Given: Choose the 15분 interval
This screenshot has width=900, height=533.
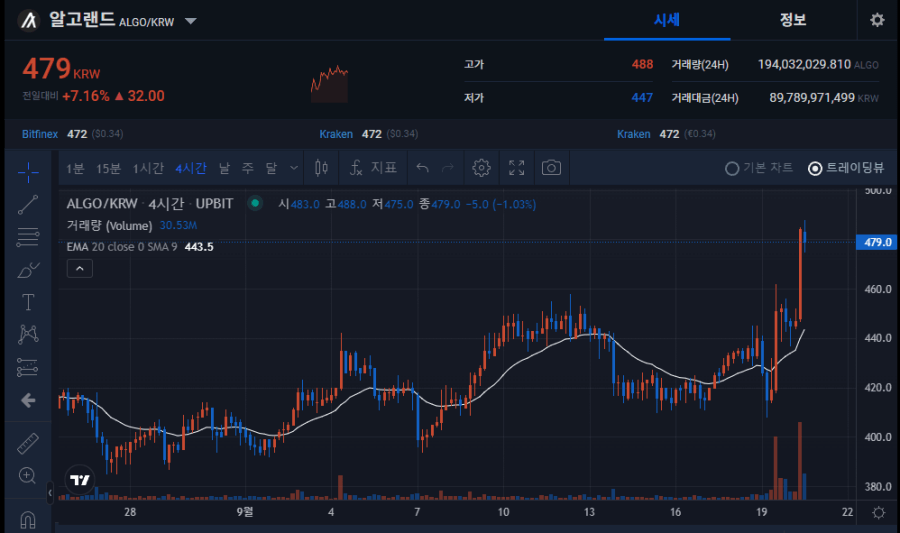Looking at the screenshot, I should pos(108,169).
